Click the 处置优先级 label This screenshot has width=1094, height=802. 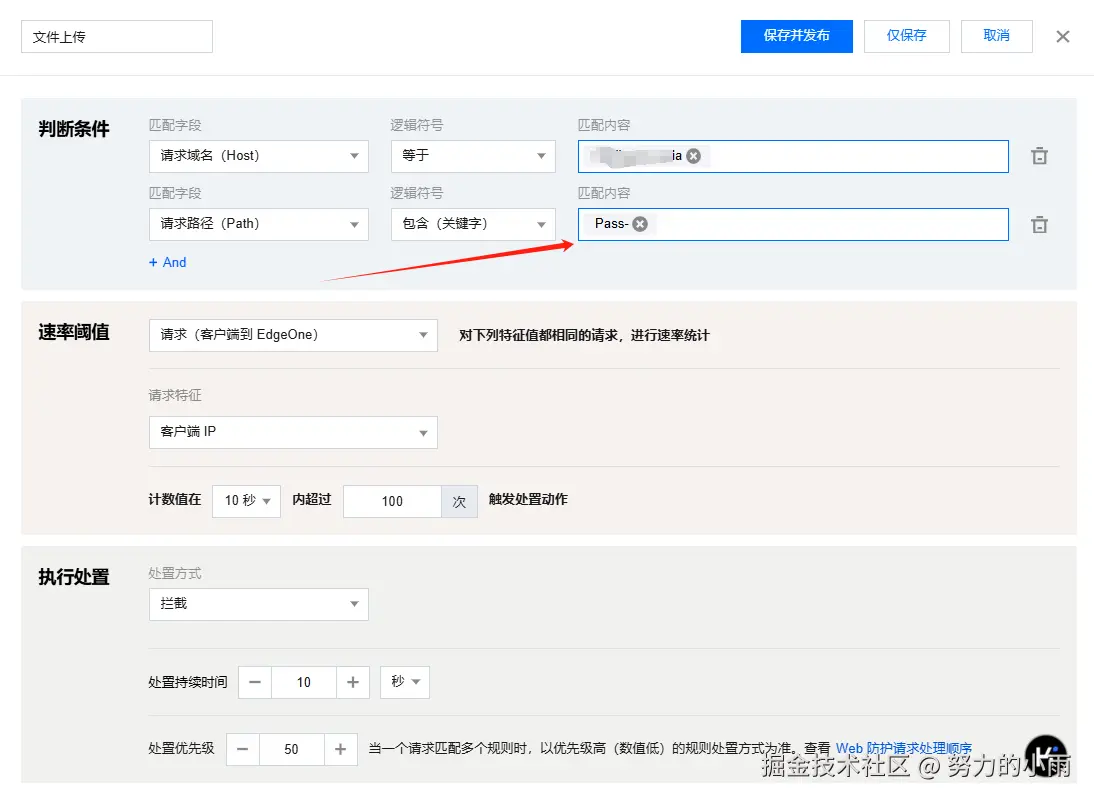(181, 748)
